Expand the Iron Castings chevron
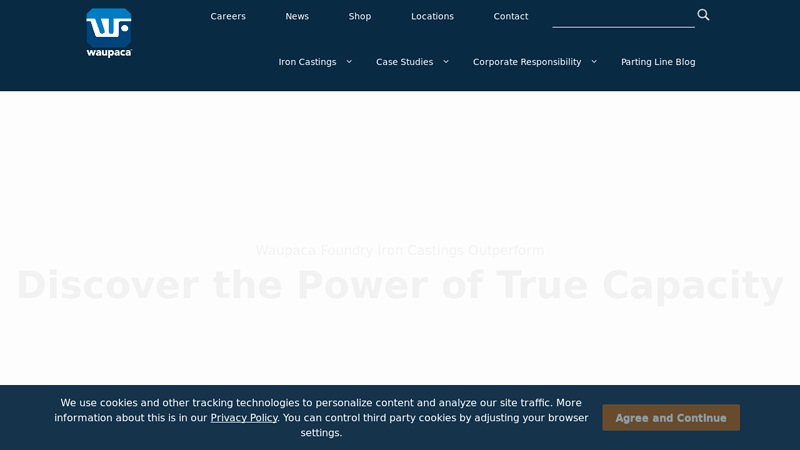This screenshot has height=450, width=800. (x=349, y=62)
